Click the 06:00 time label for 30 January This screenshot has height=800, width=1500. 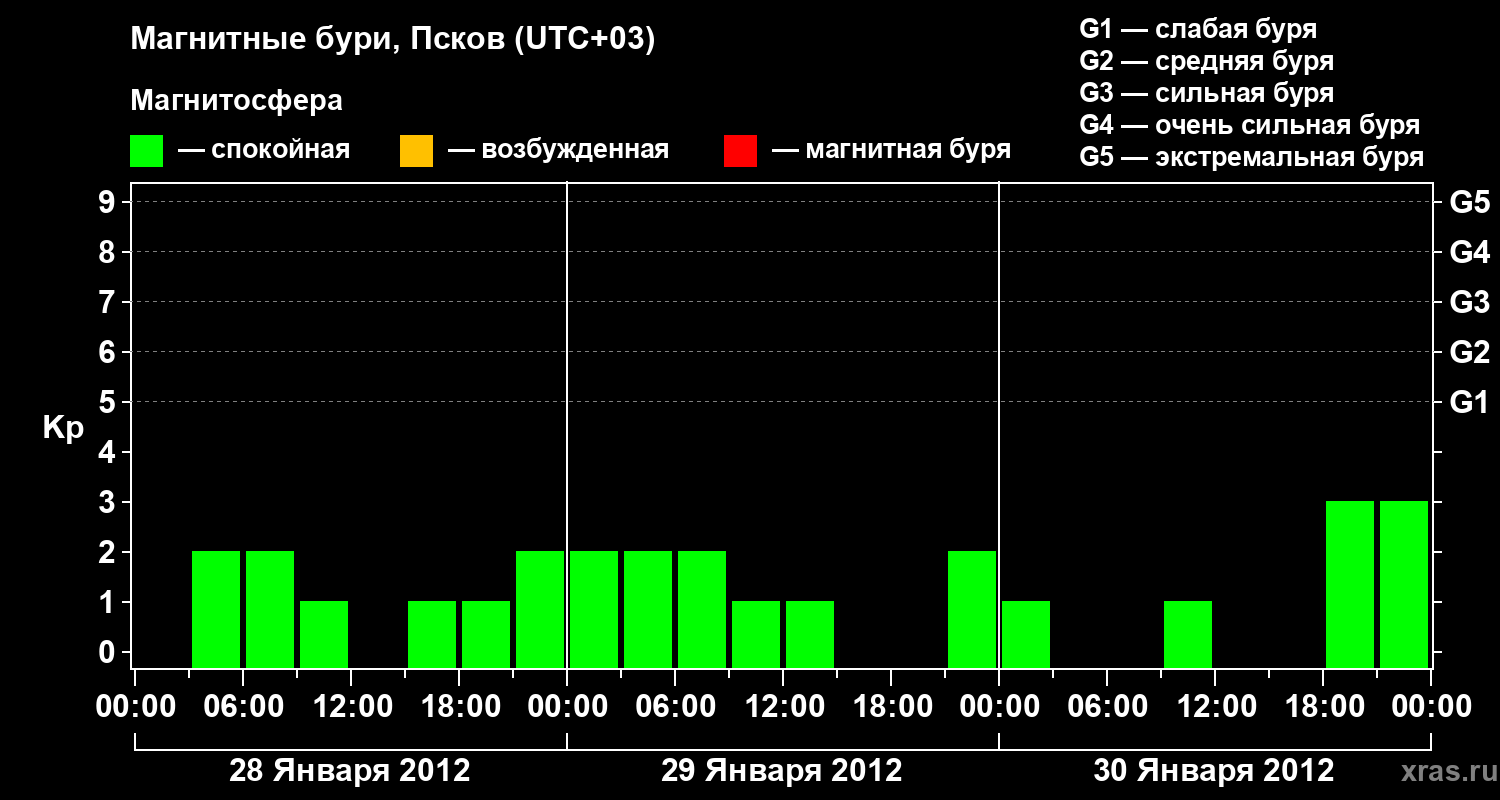[x=1107, y=707]
